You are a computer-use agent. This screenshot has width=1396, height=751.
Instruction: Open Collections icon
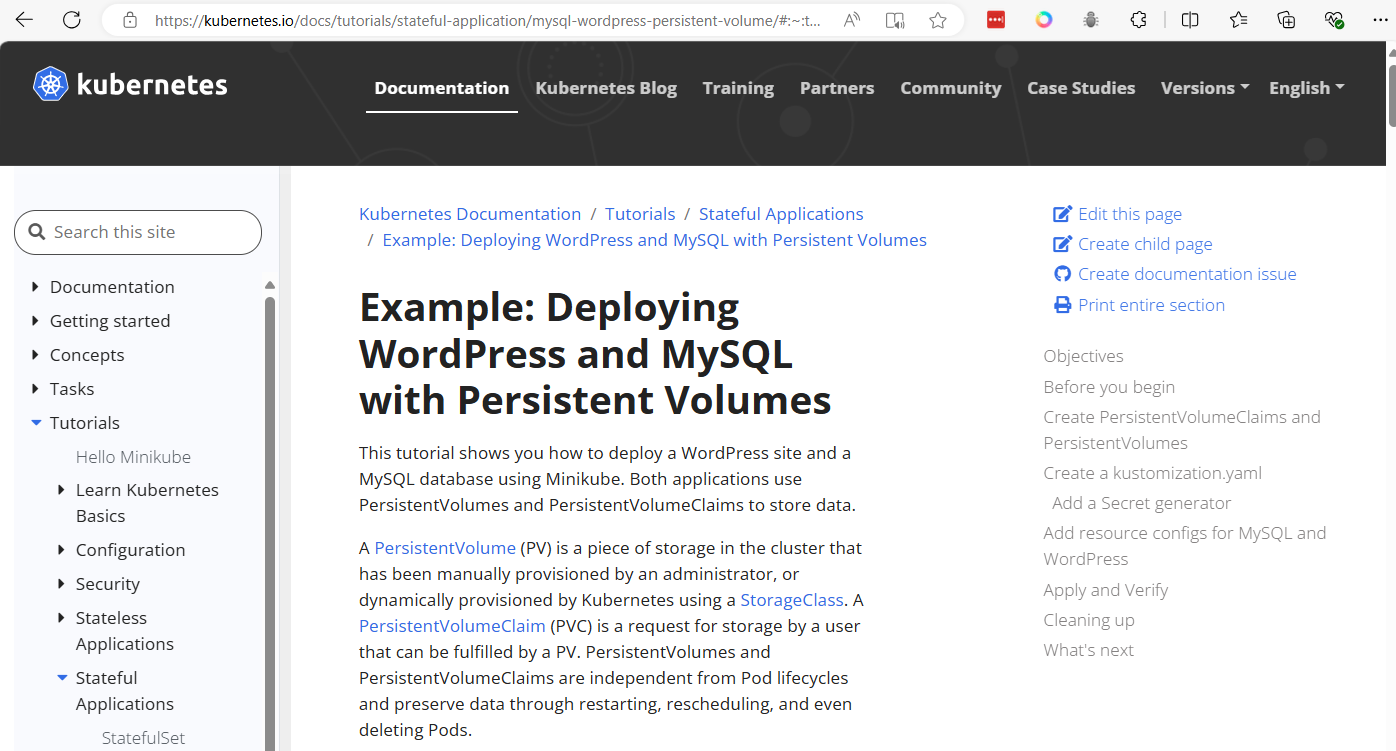tap(1286, 20)
